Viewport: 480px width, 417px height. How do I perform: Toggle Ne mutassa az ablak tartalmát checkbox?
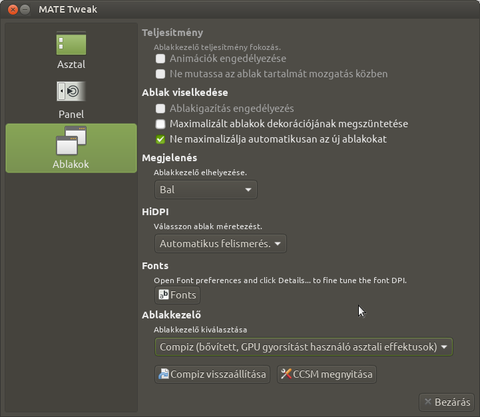coord(160,74)
